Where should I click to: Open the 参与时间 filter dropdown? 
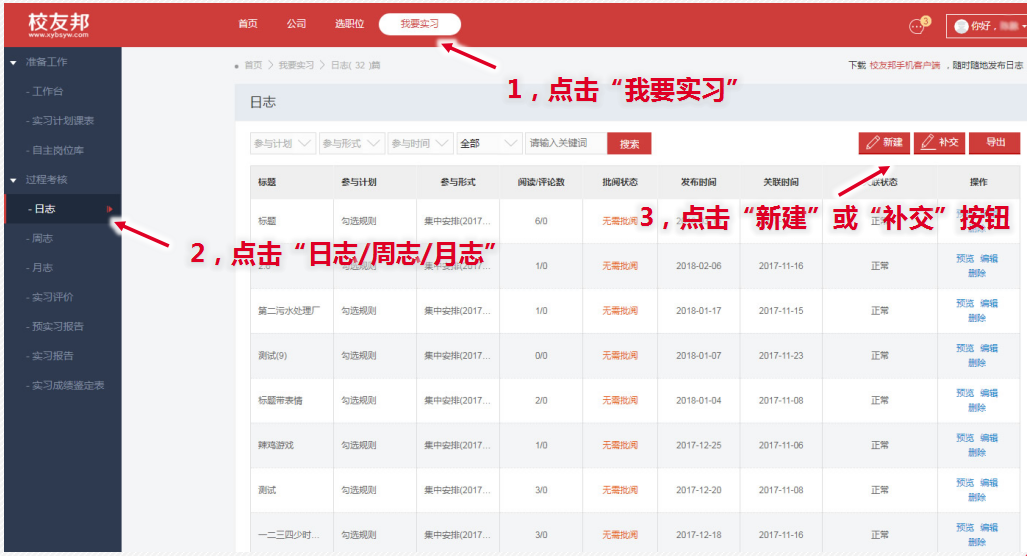(x=421, y=144)
